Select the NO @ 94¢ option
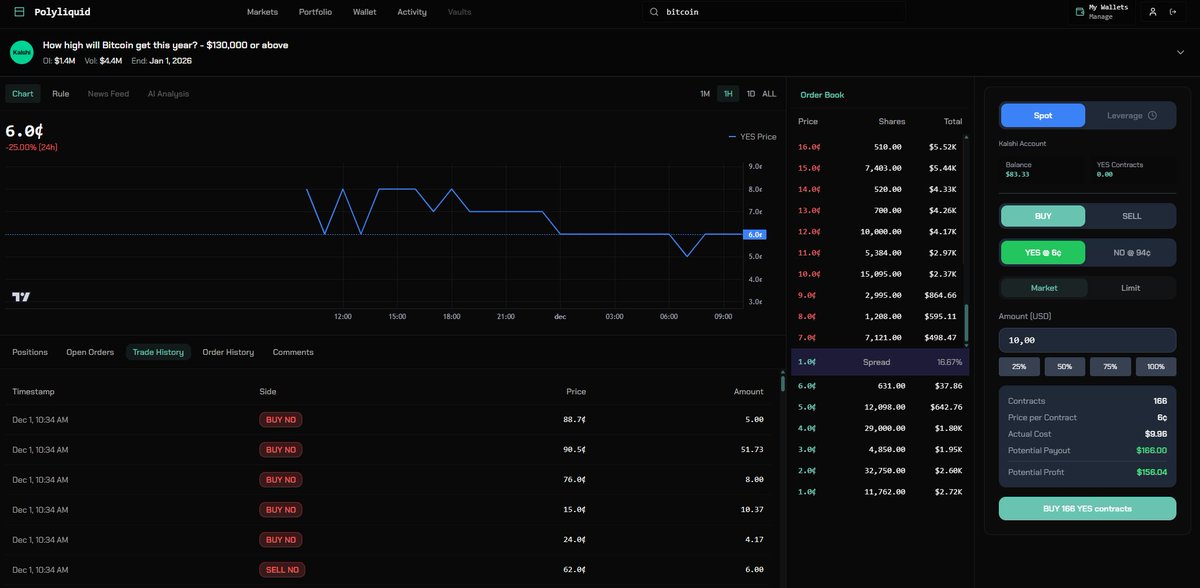This screenshot has height=588, width=1200. point(1132,253)
